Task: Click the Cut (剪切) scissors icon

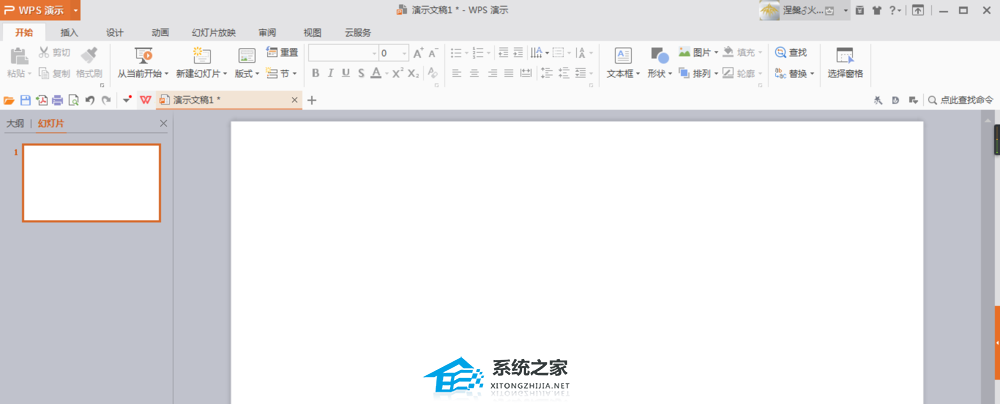Action: pos(44,52)
